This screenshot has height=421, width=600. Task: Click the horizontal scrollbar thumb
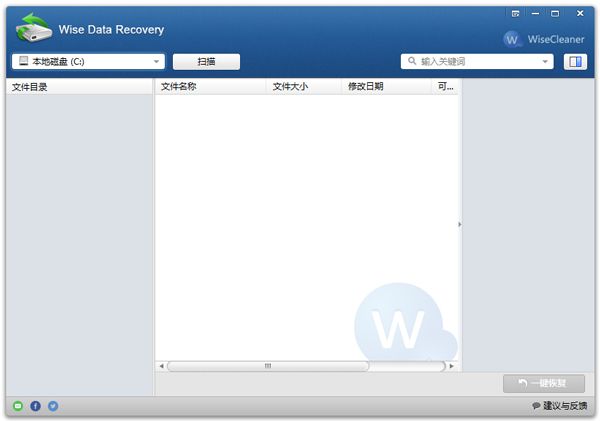pyautogui.click(x=268, y=366)
